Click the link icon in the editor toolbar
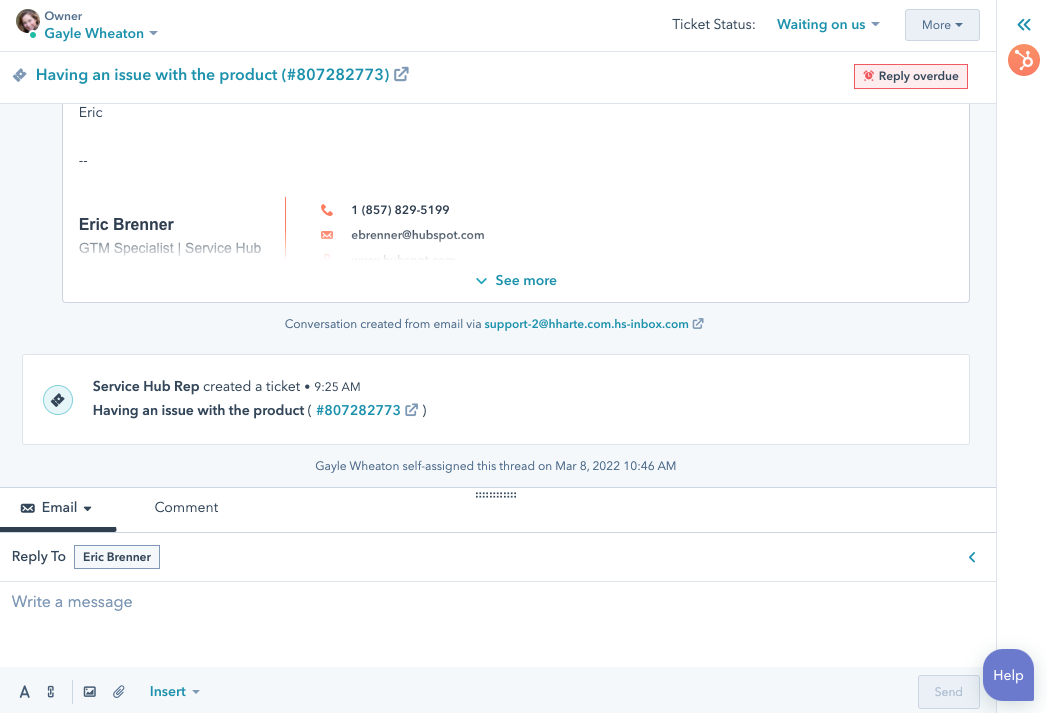 (x=51, y=692)
